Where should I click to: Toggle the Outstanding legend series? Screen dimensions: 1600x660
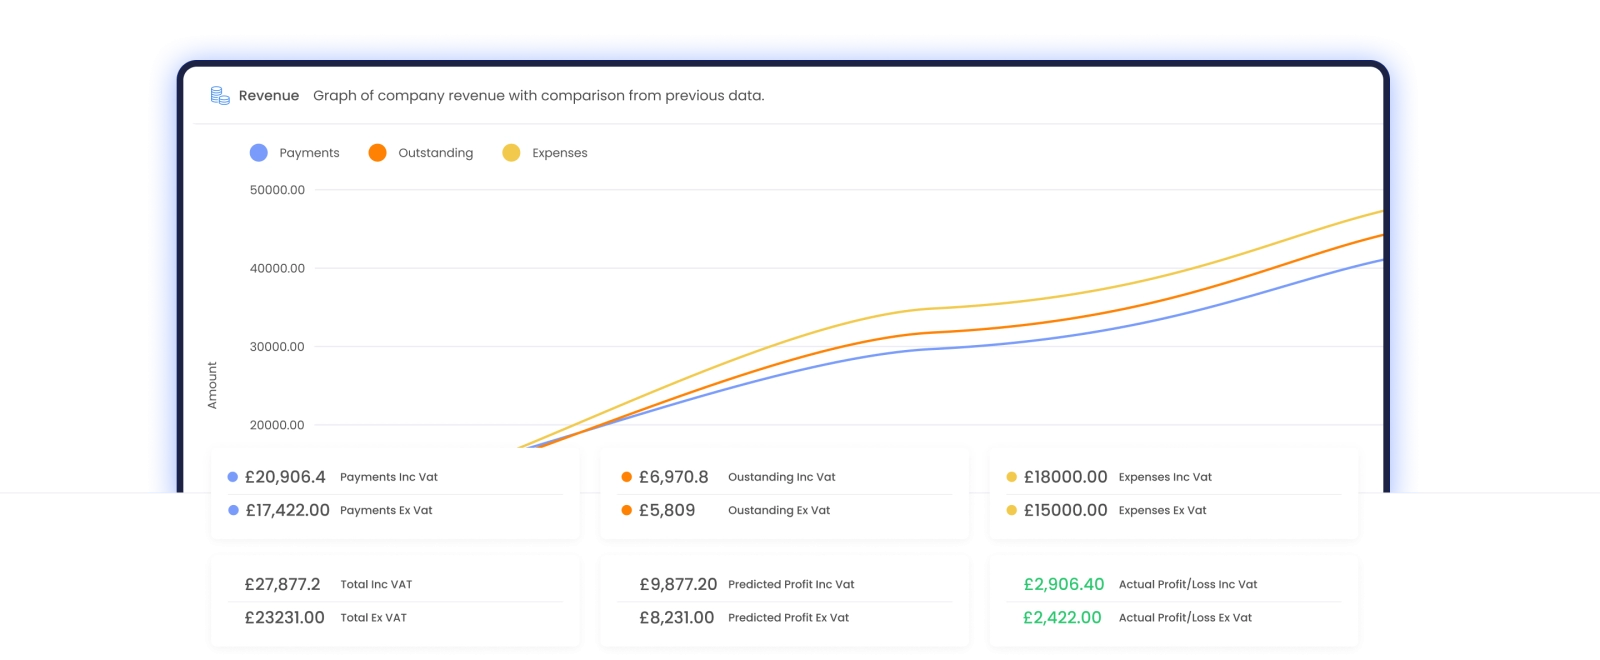coord(421,153)
